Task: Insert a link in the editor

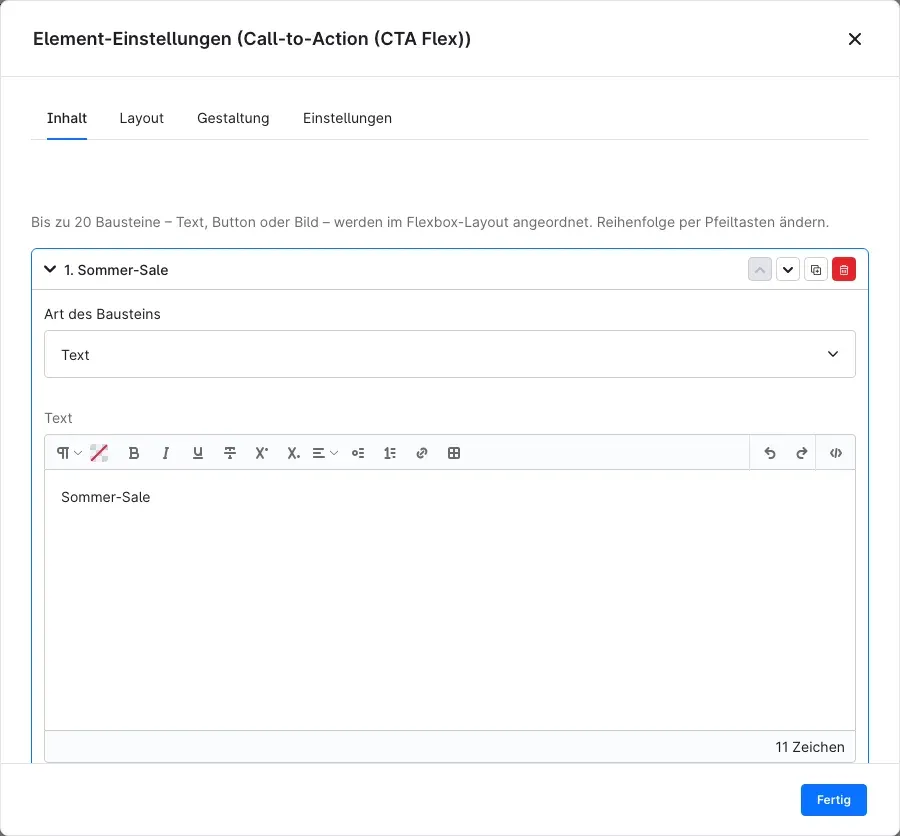Action: click(422, 453)
